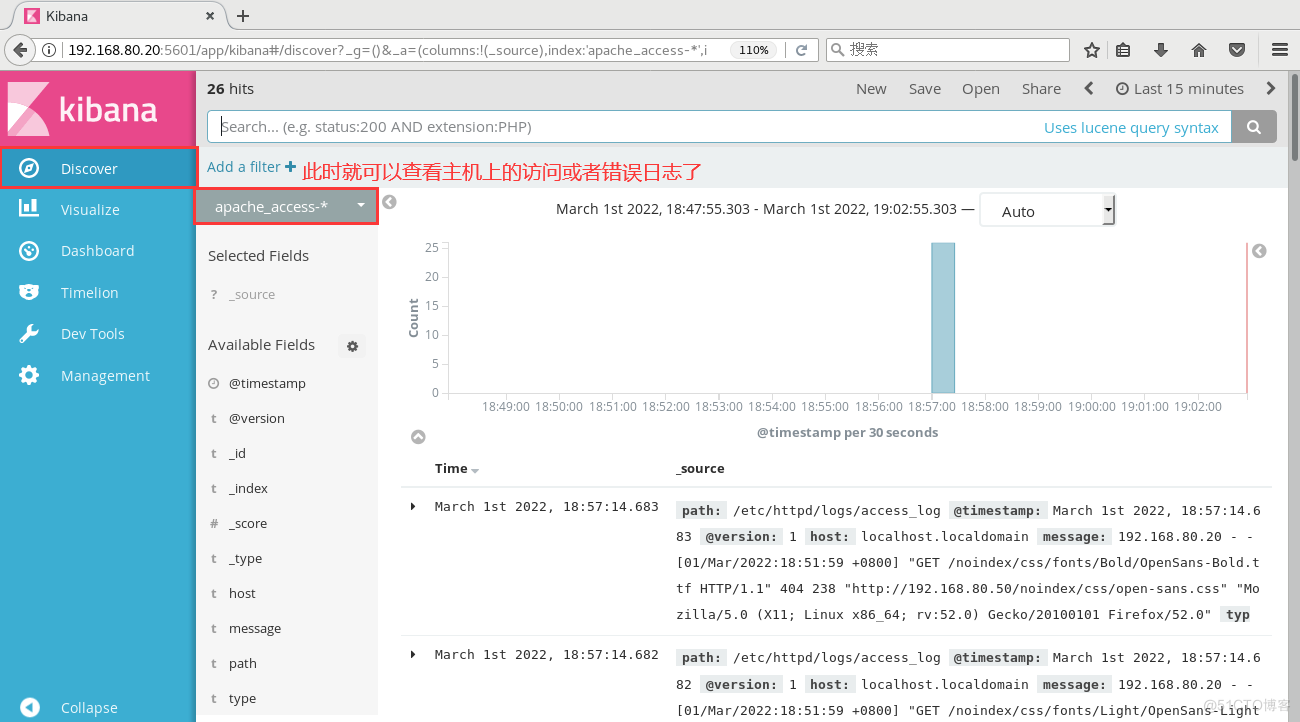
Task: Select _type field
Action: (245, 558)
